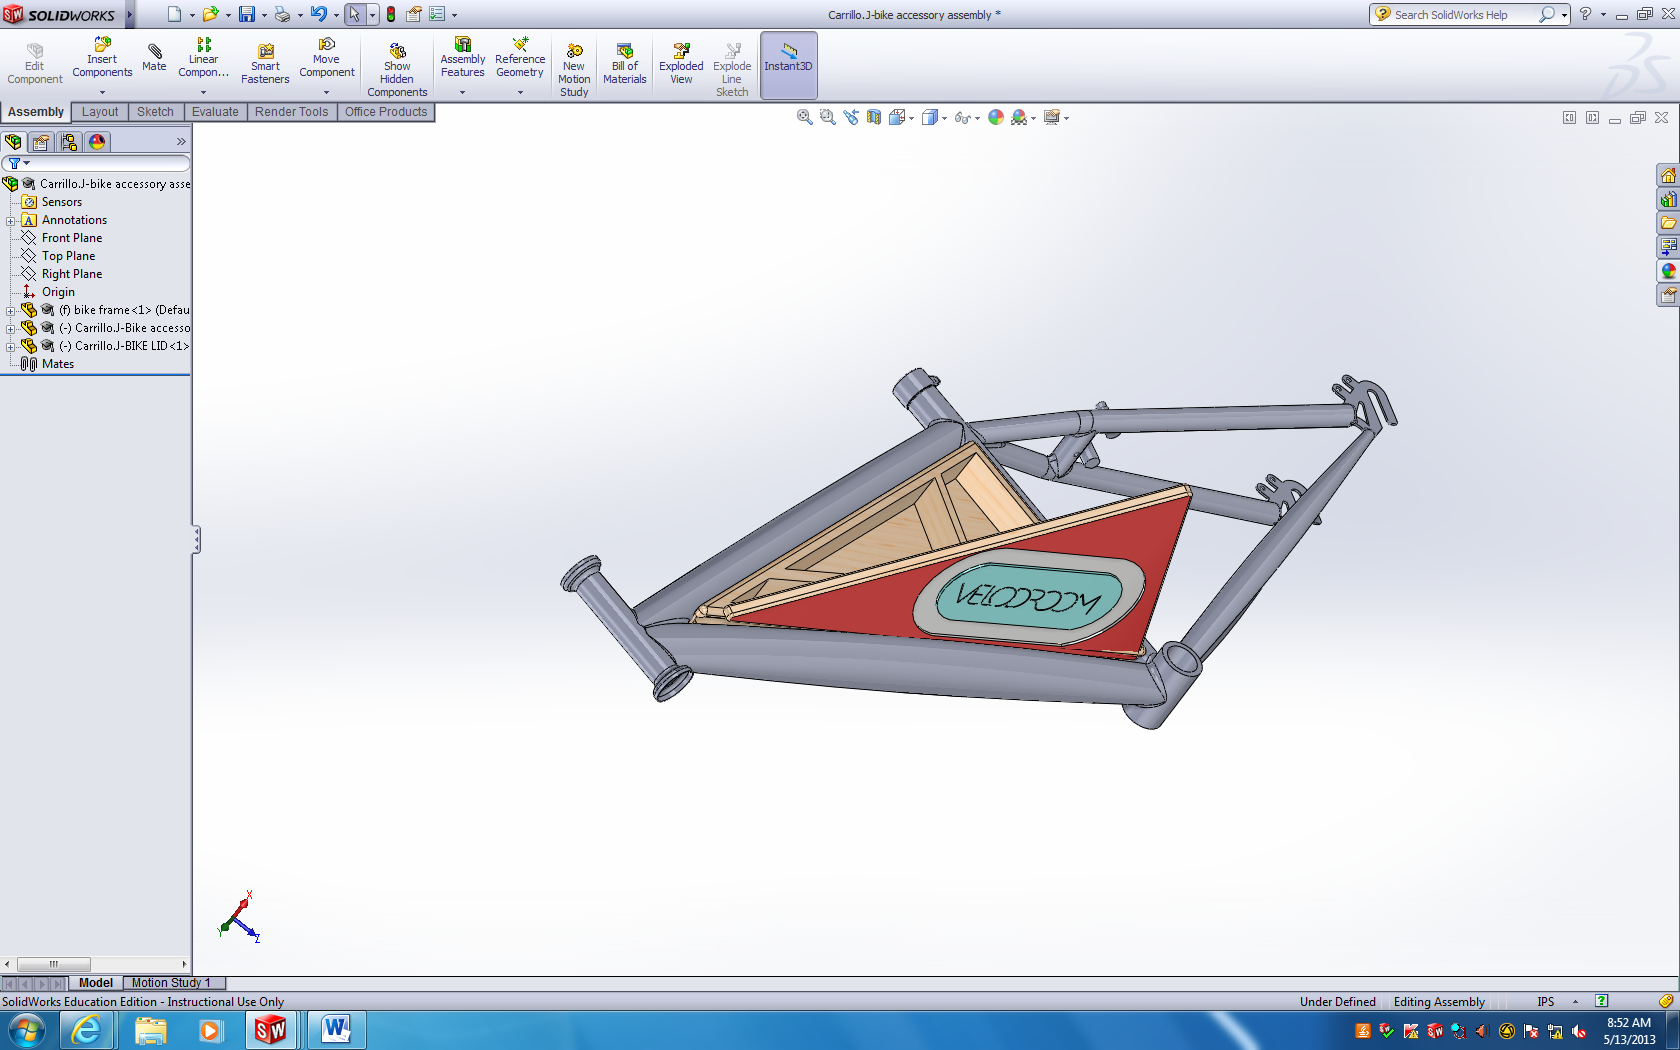Expand the SolidWorks main menu arrow

[129, 14]
